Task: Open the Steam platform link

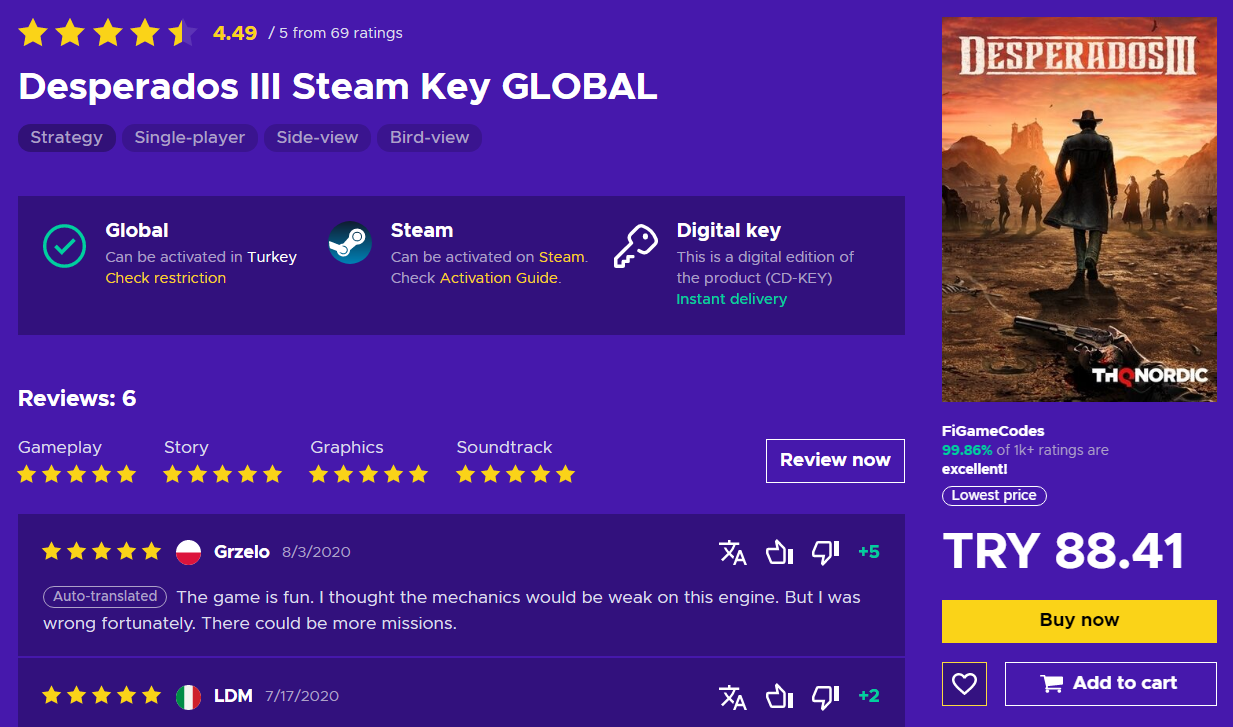Action: (x=561, y=257)
